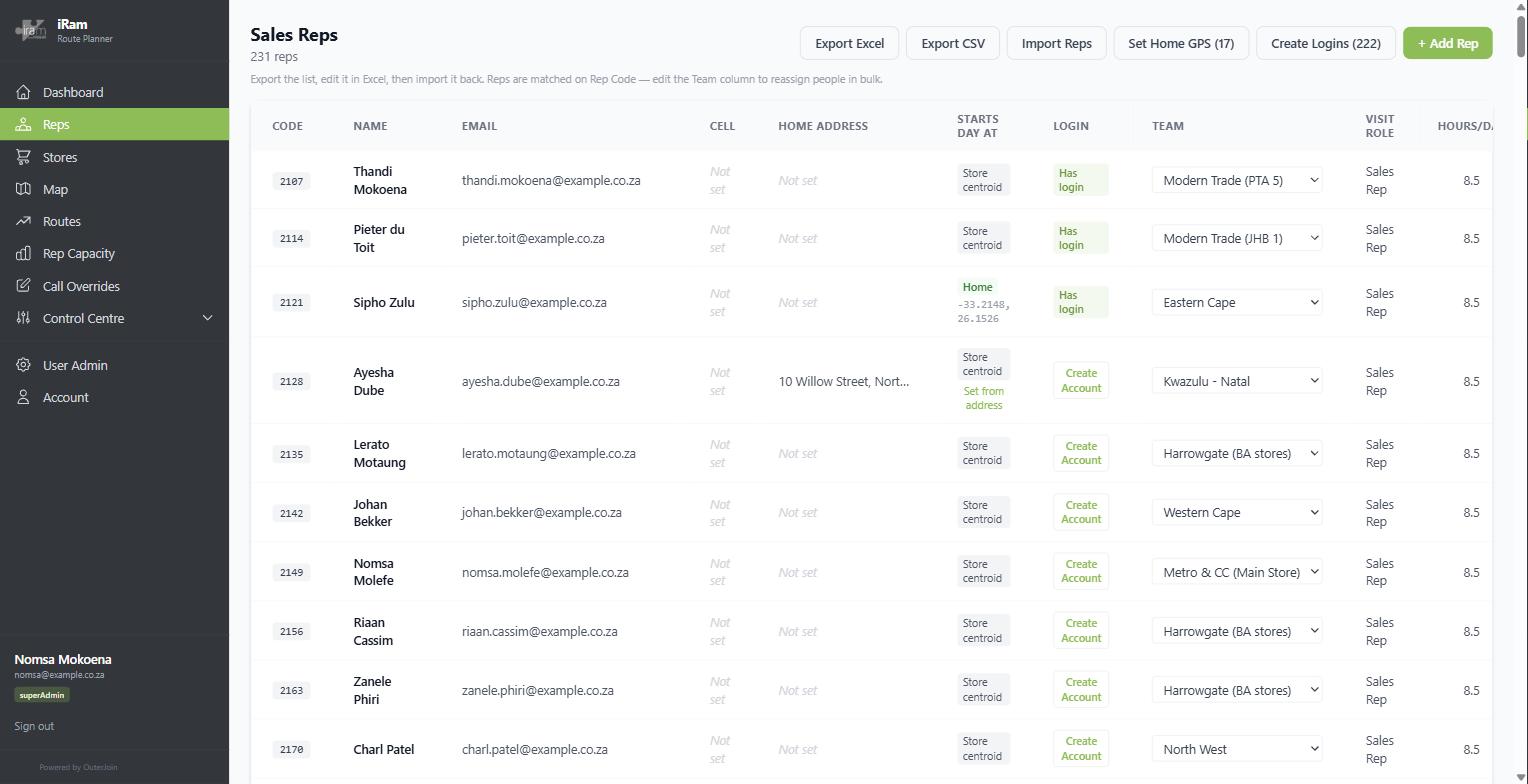Click the Dashboard home icon
This screenshot has height=784, width=1528.
click(23, 92)
